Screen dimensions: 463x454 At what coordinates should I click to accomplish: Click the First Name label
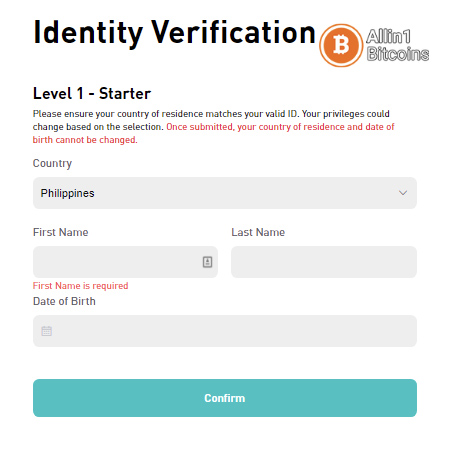(x=61, y=232)
